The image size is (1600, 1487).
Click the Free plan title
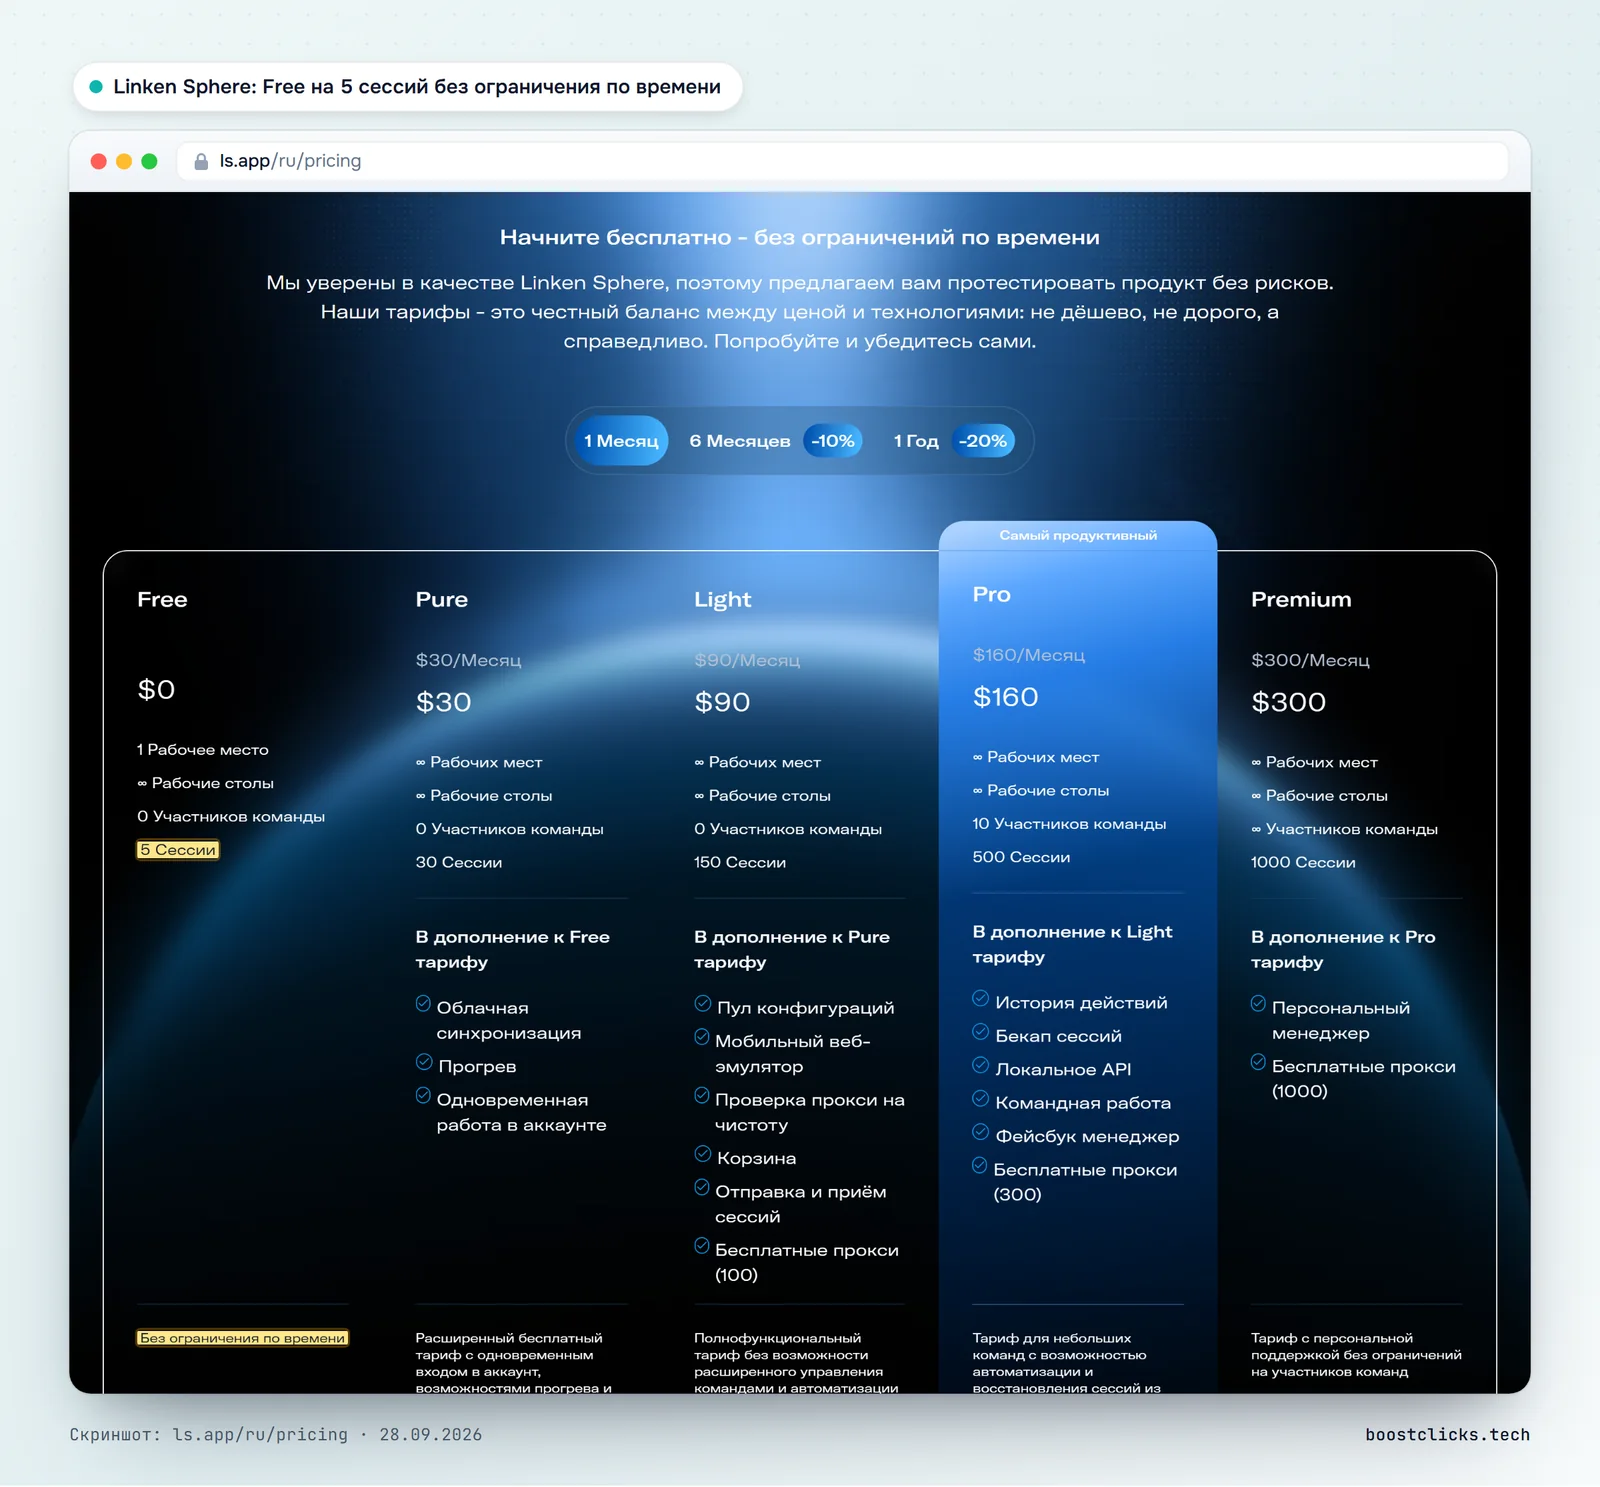pyautogui.click(x=162, y=599)
